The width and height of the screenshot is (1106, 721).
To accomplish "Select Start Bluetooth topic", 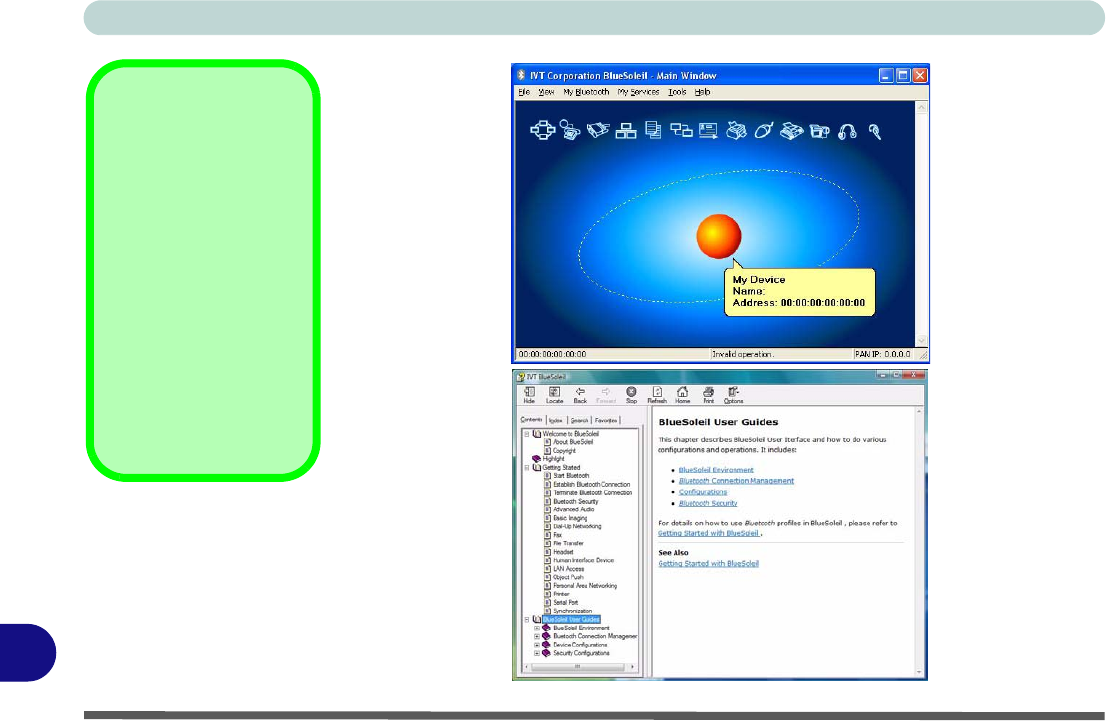I will pos(571,476).
